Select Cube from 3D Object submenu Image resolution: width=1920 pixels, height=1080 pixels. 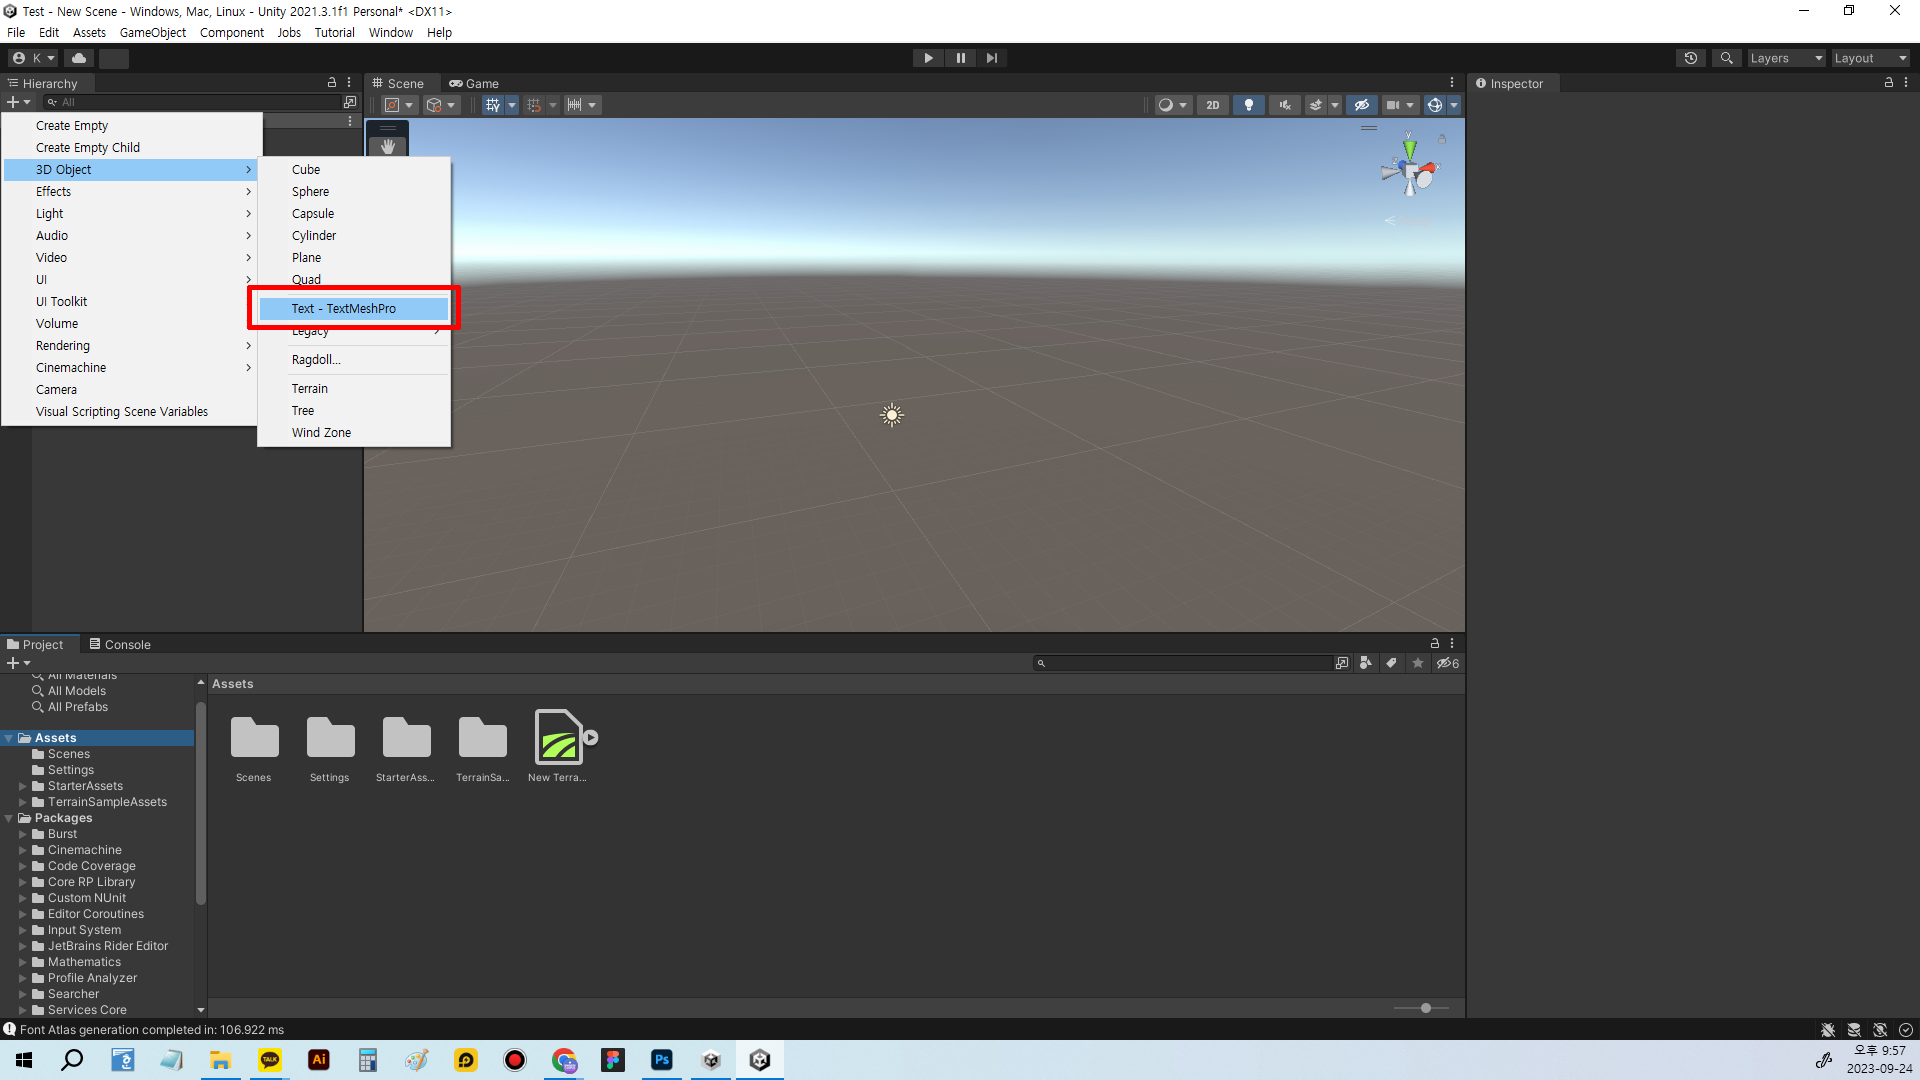pyautogui.click(x=354, y=170)
